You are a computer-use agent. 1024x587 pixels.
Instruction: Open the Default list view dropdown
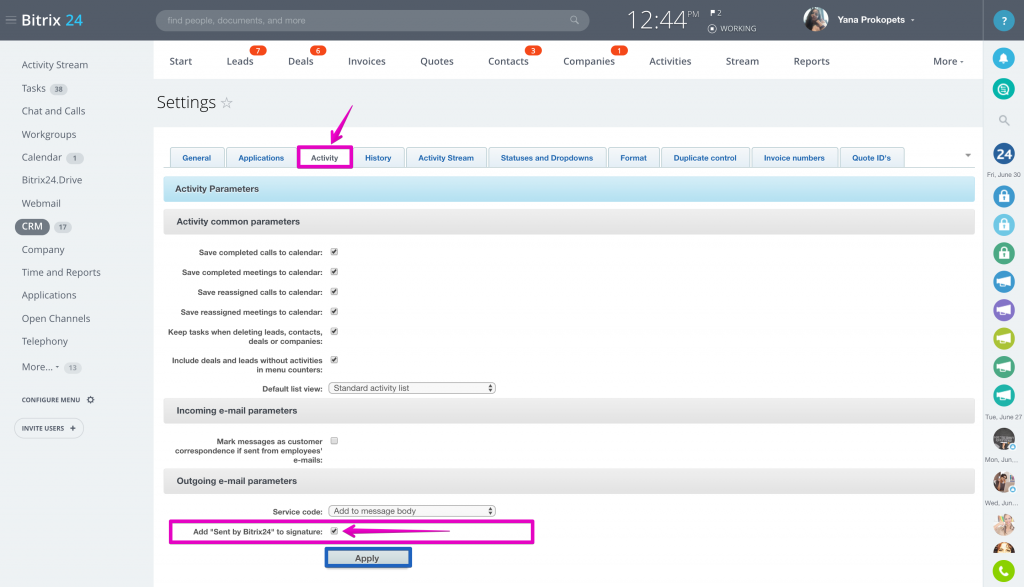[412, 388]
